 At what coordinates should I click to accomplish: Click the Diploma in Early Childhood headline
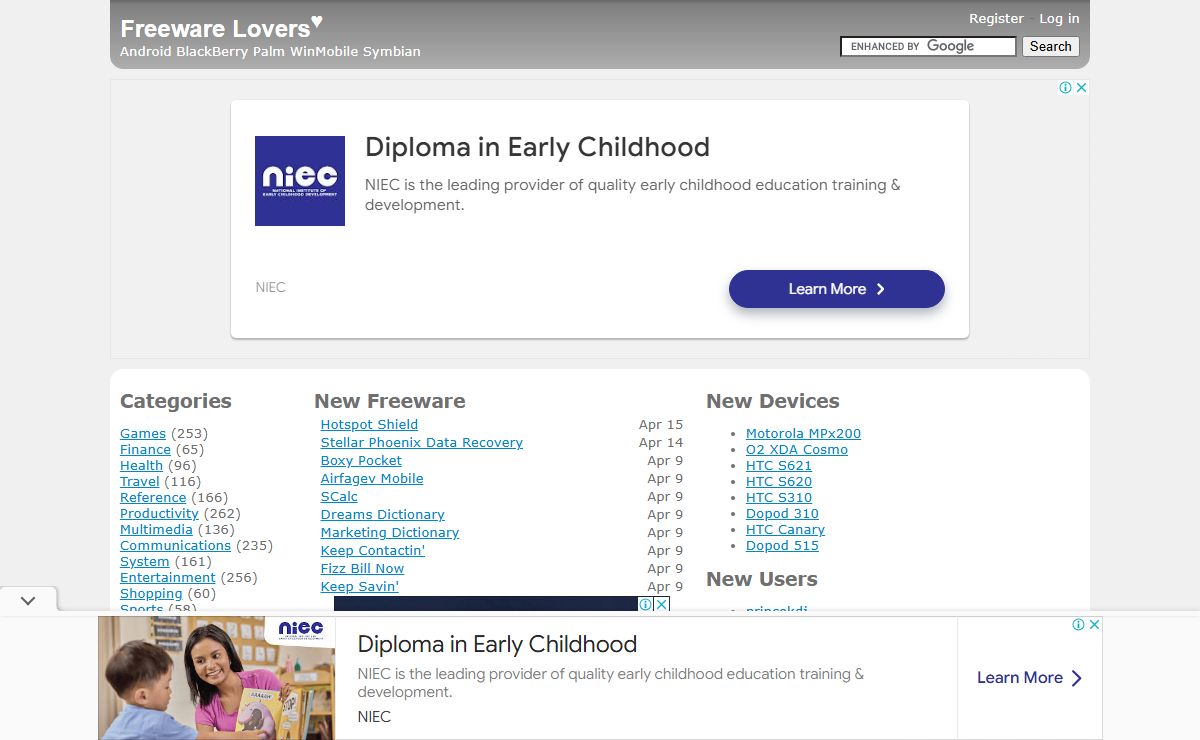pyautogui.click(x=537, y=147)
